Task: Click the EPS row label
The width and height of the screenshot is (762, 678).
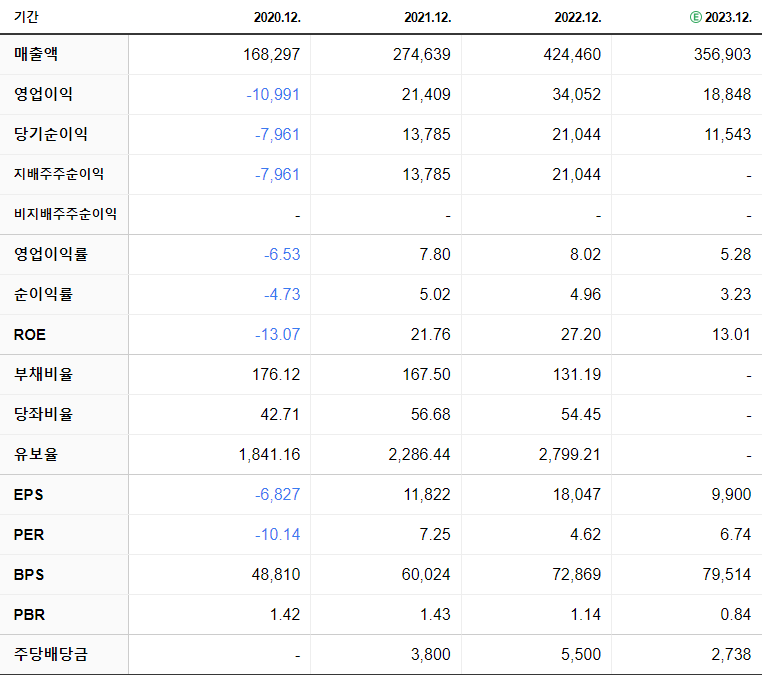Action: tap(28, 494)
